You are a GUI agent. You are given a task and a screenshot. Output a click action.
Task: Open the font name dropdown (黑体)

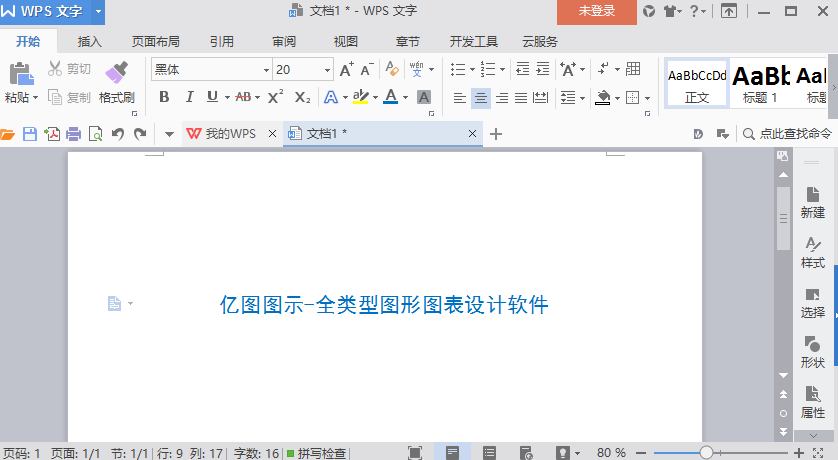[x=266, y=70]
